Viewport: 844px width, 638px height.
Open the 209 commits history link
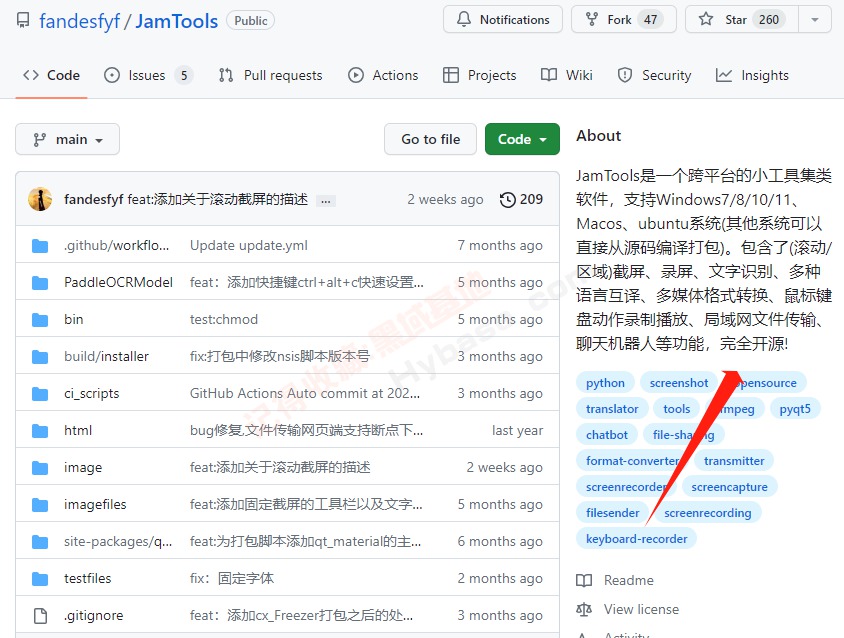click(521, 200)
